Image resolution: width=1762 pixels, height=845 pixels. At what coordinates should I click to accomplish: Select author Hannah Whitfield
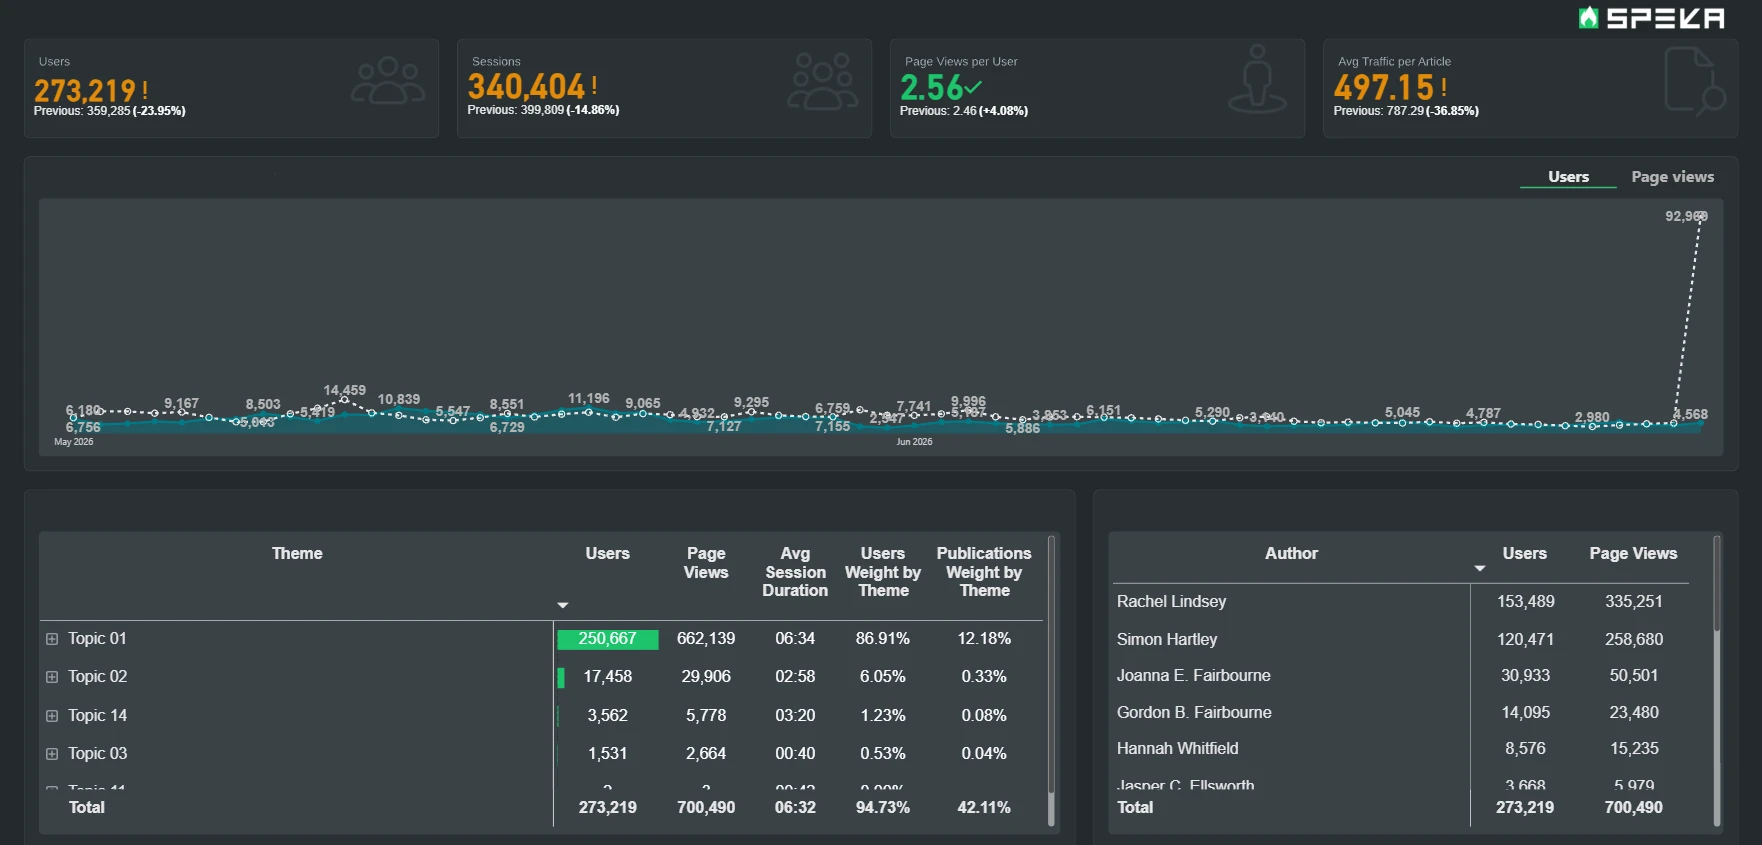(x=1177, y=748)
